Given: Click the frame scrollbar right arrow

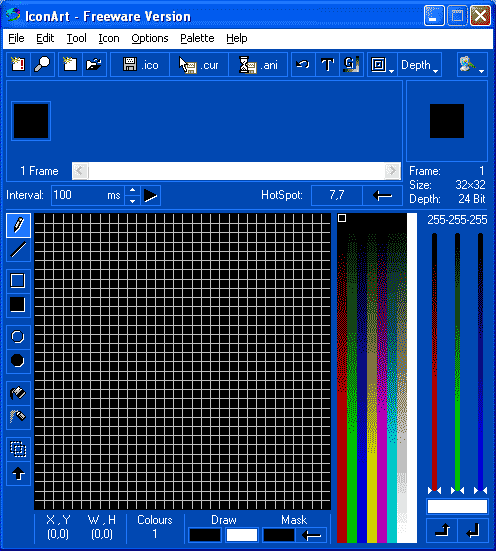Looking at the screenshot, I should click(x=392, y=171).
